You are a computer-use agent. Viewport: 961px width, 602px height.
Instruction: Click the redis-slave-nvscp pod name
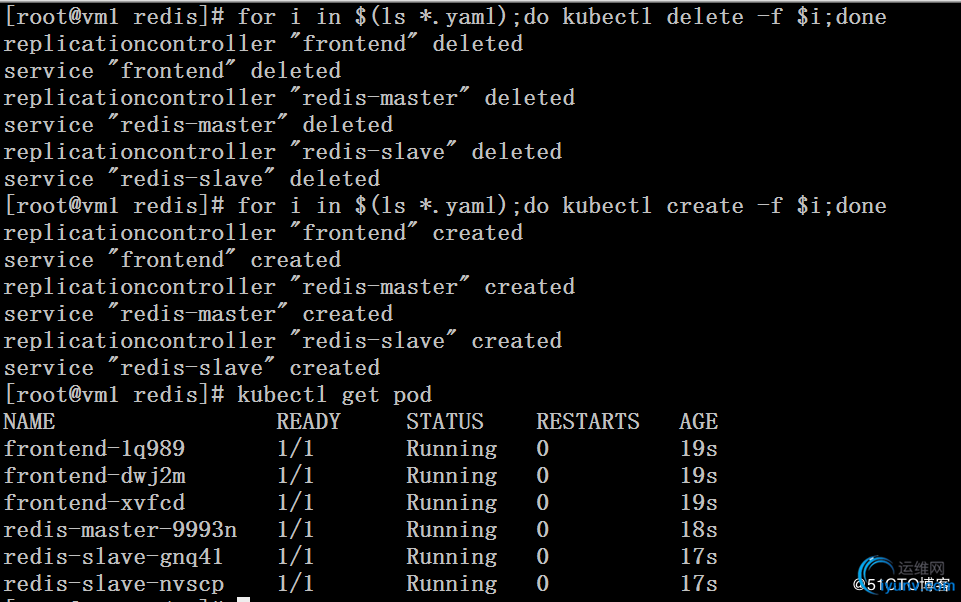point(113,584)
